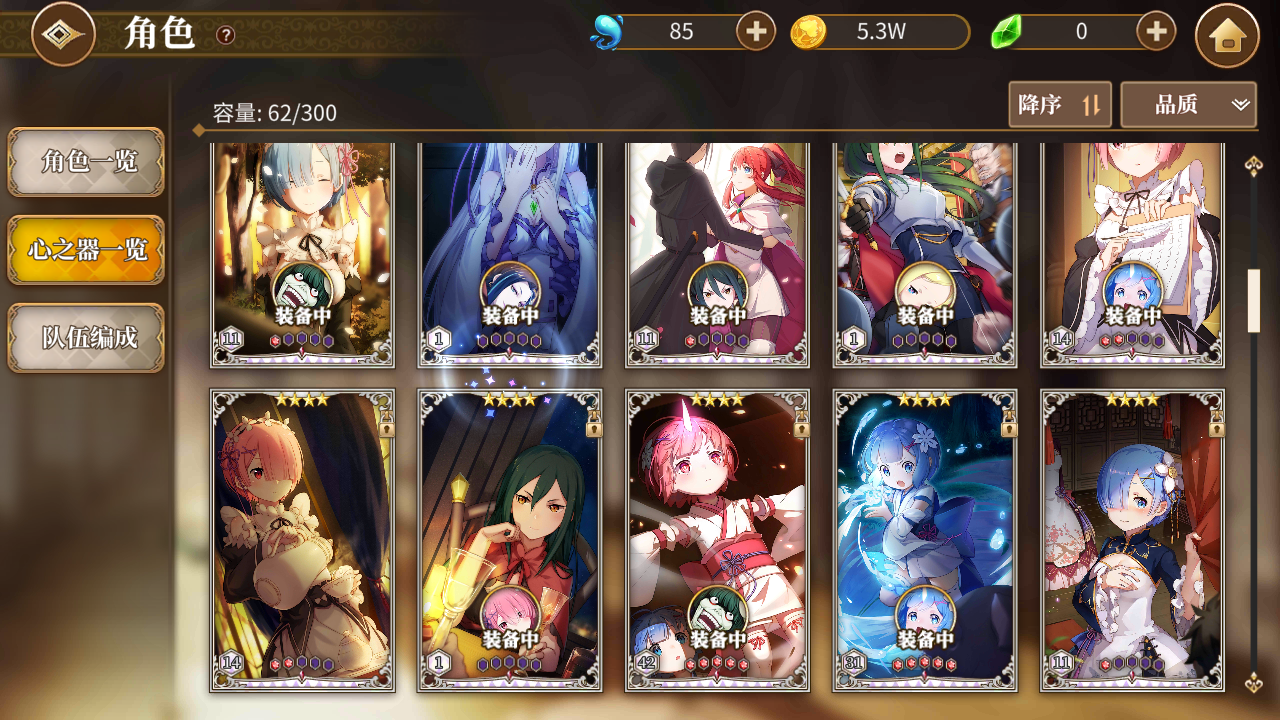Add blue spirit currency with plus button

[756, 32]
